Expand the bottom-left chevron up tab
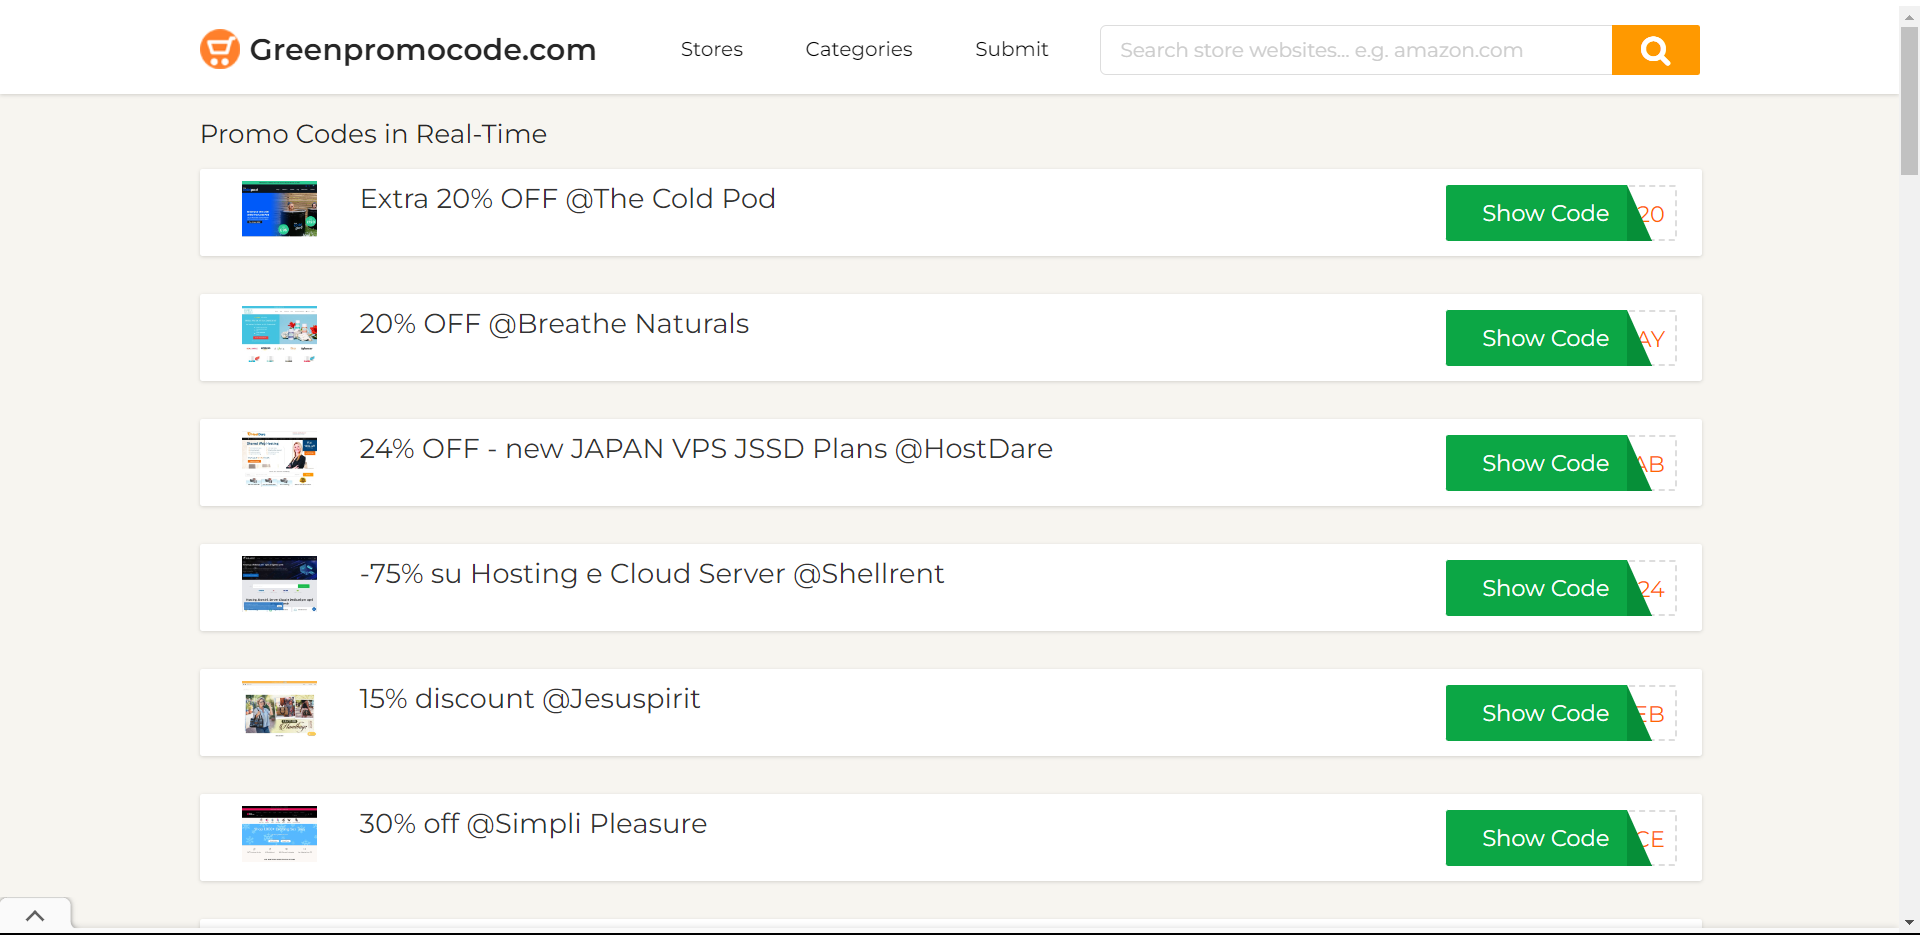The width and height of the screenshot is (1920, 935). tap(35, 915)
